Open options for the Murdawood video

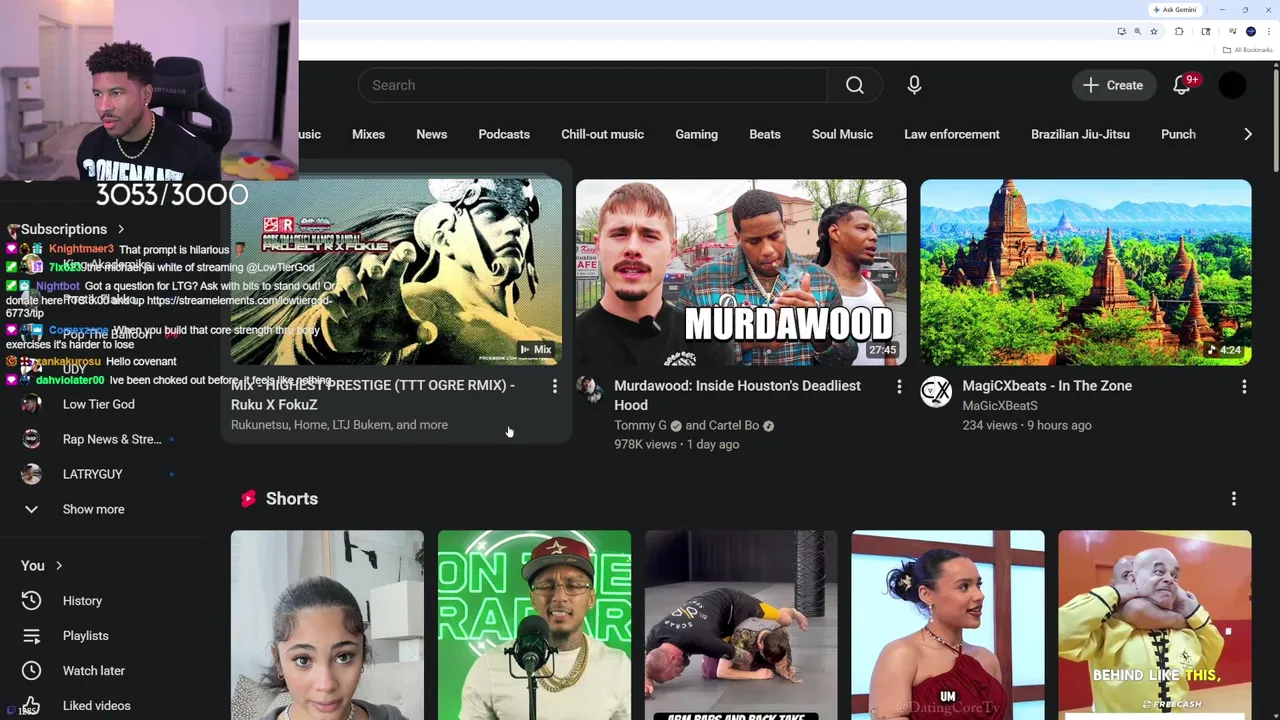pos(899,386)
